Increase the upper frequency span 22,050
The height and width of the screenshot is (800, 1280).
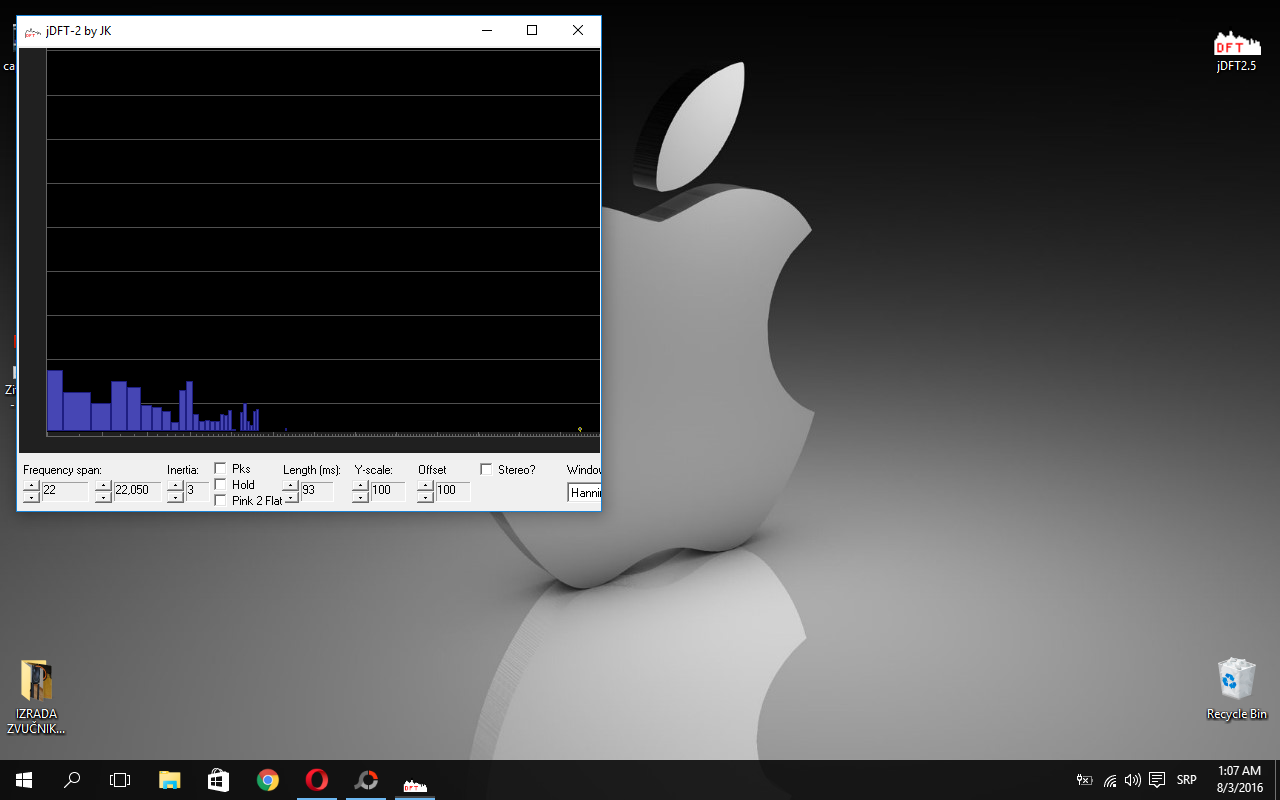[x=103, y=485]
